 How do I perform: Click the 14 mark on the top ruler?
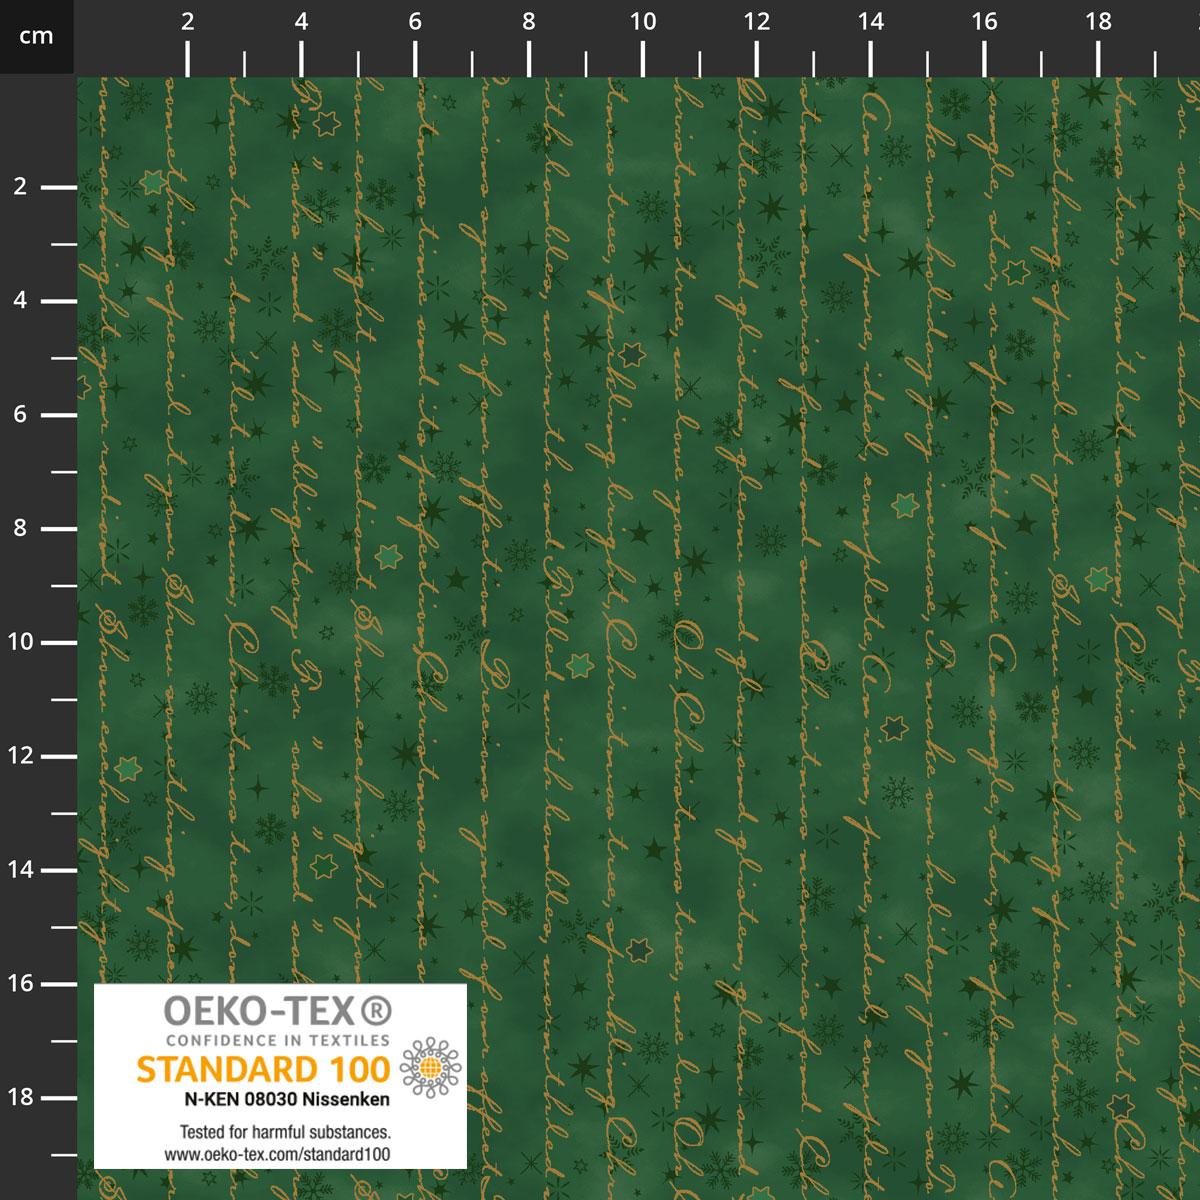point(870,22)
